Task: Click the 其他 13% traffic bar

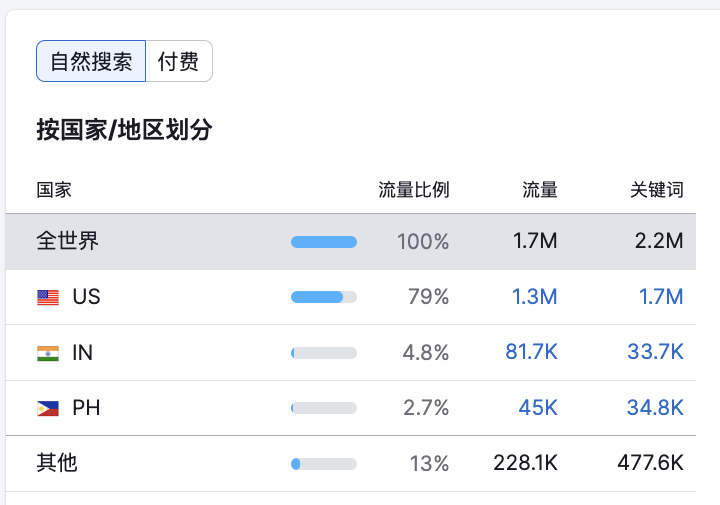Action: [323, 464]
